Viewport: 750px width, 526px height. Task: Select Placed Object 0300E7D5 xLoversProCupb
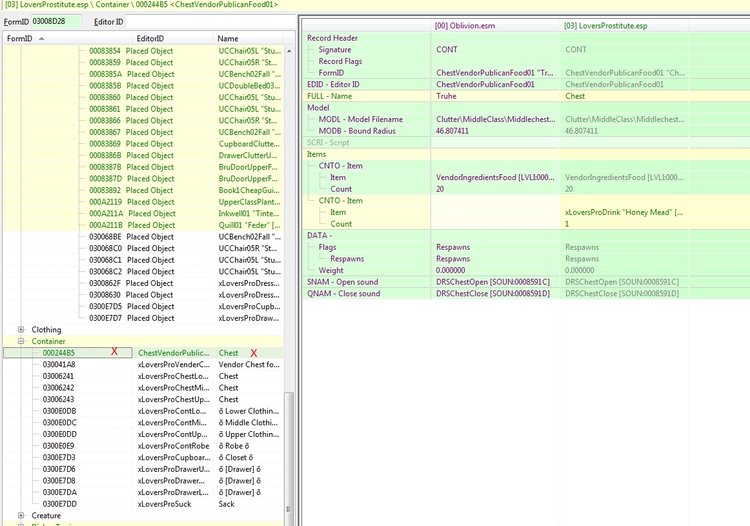(x=143, y=307)
